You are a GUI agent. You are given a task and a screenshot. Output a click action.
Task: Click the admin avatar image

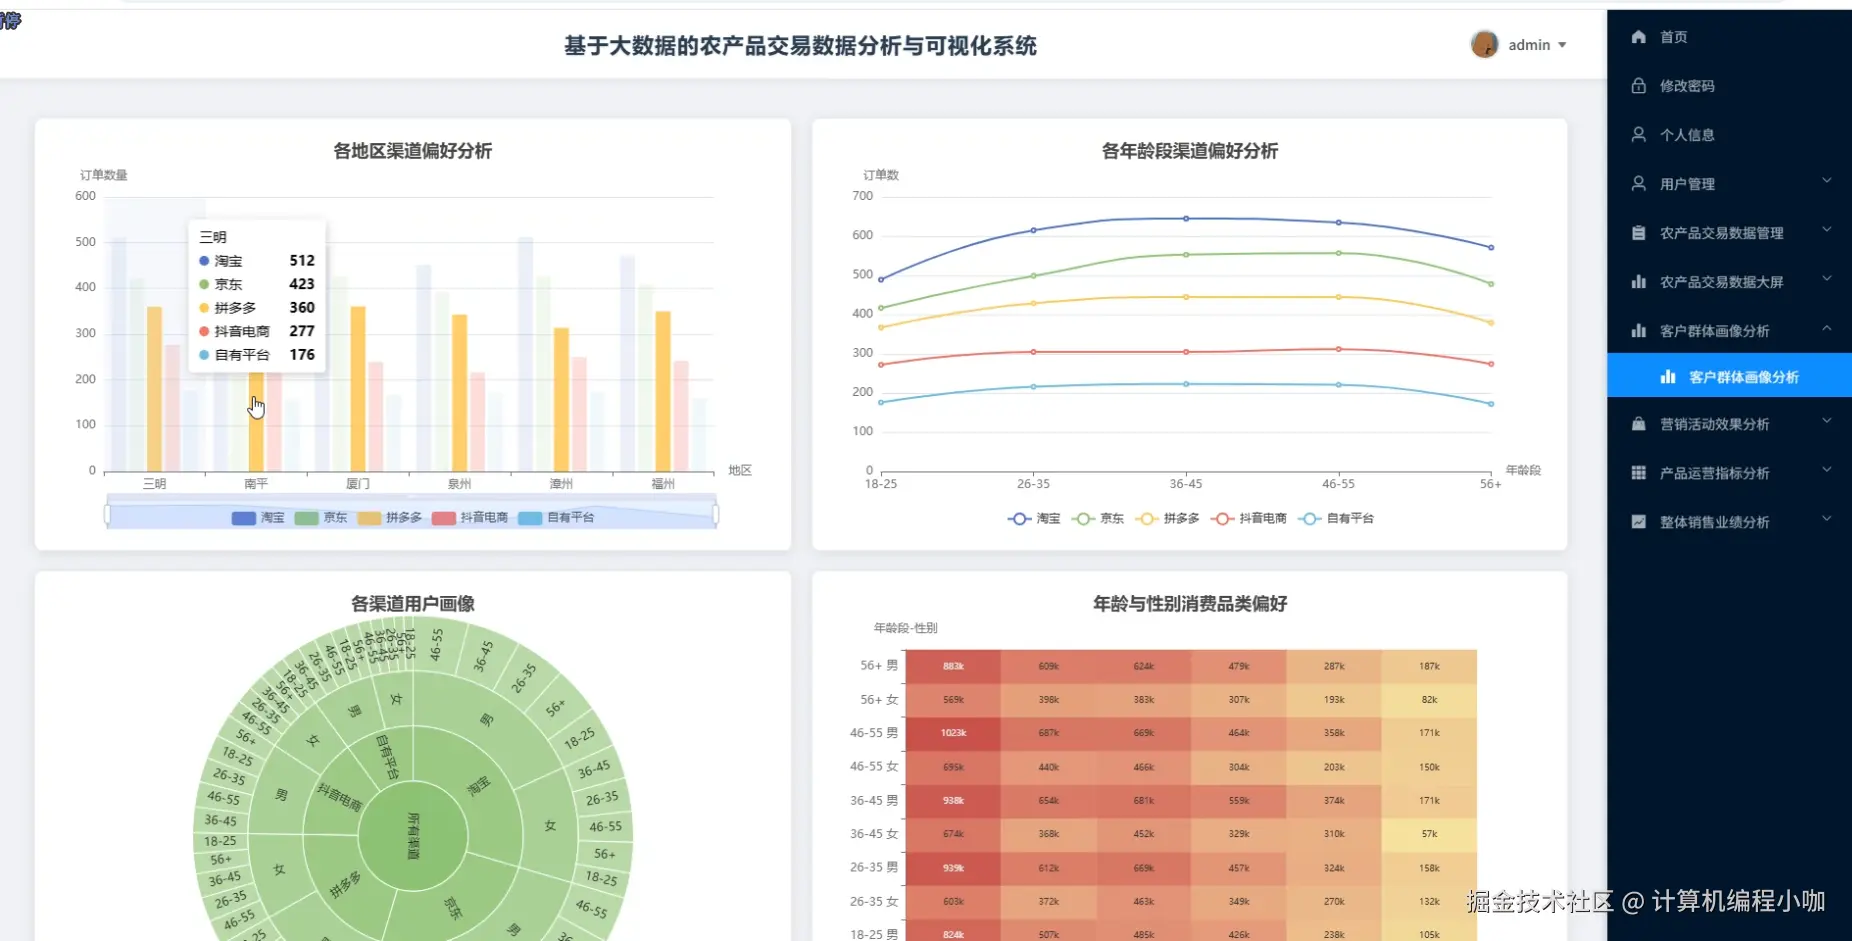(x=1484, y=45)
